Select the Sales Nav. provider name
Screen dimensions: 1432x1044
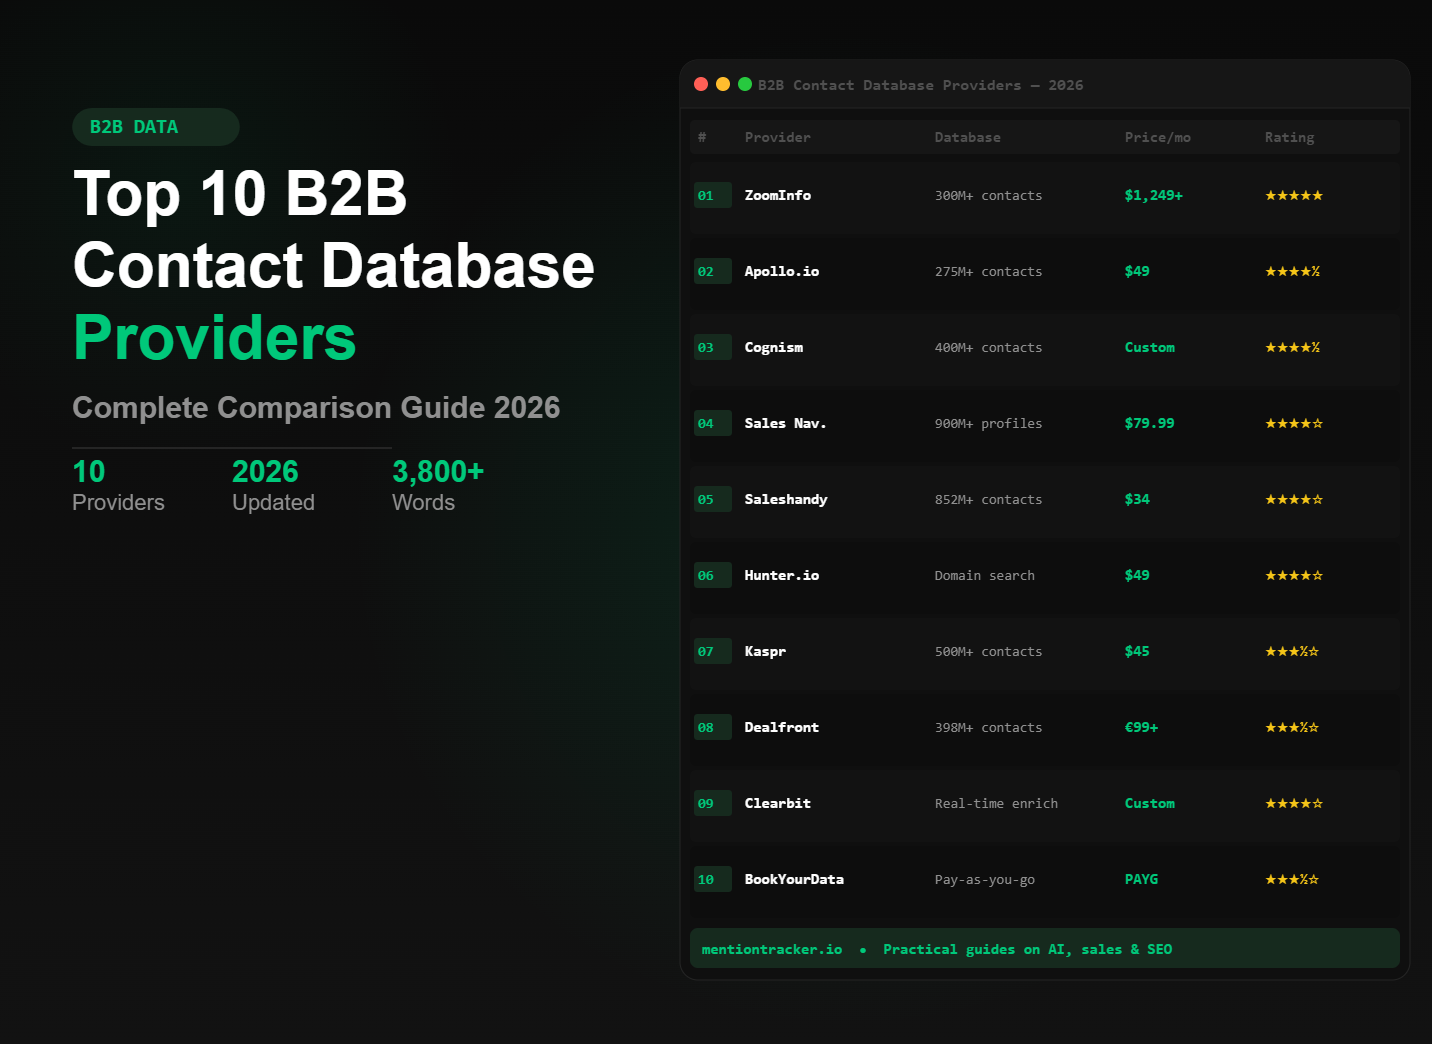pos(786,424)
